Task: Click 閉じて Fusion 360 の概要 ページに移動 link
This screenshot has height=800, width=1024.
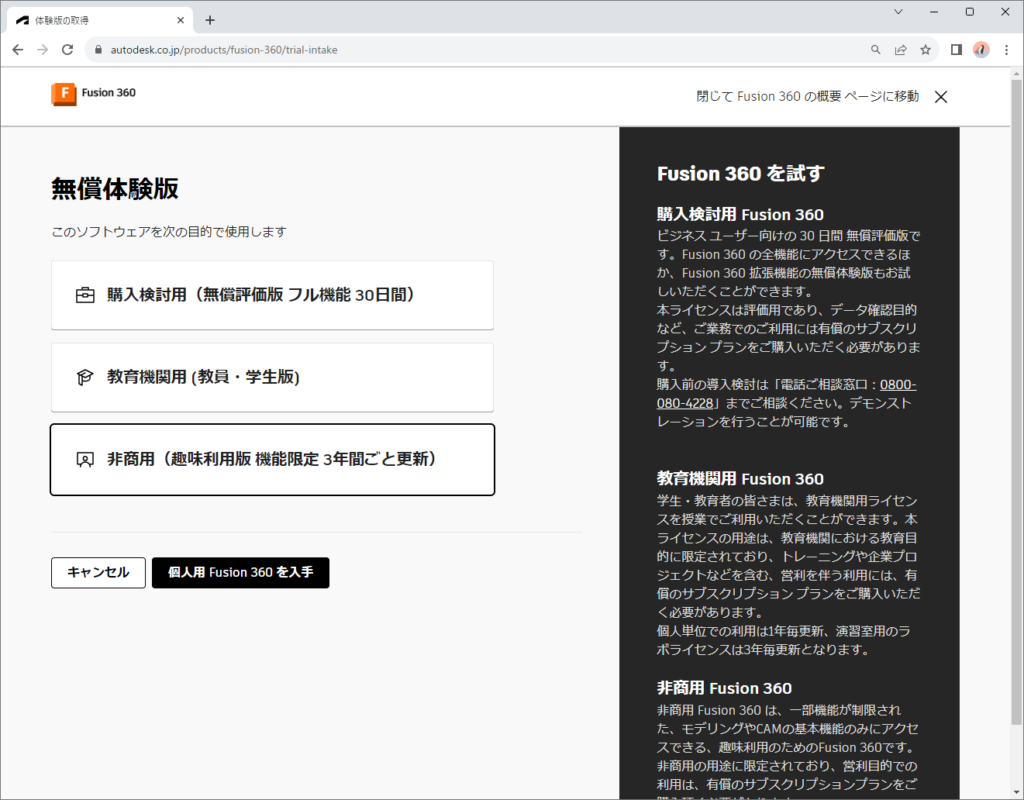Action: coord(807,97)
